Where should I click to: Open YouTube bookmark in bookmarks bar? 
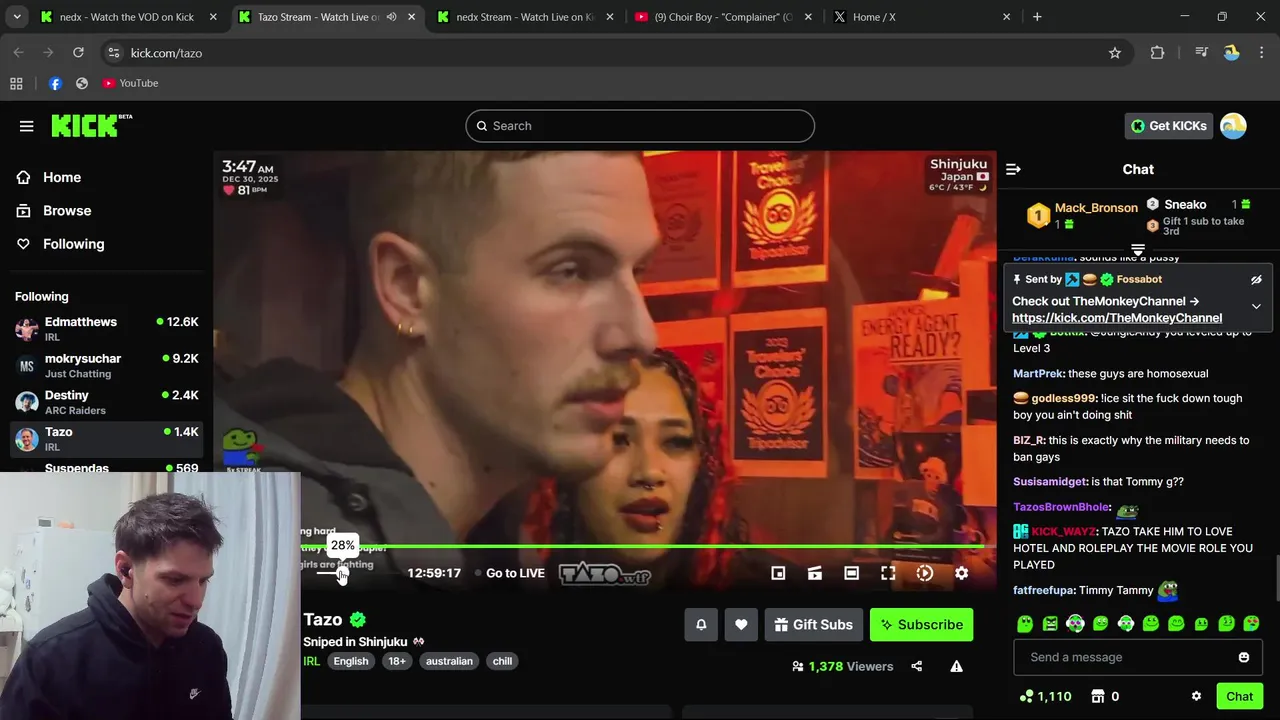[130, 83]
